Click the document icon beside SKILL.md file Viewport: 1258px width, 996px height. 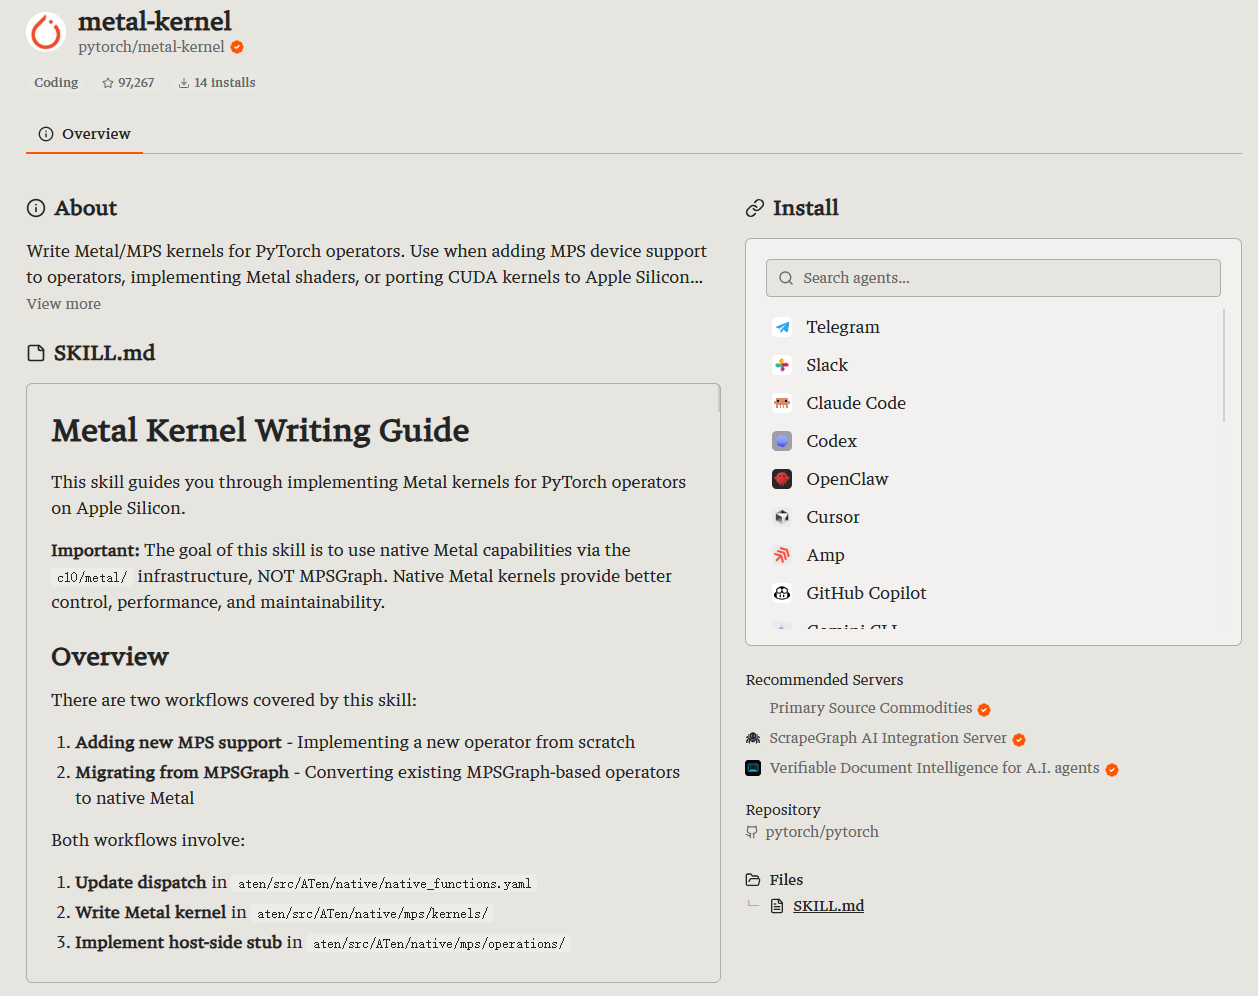click(x=777, y=906)
